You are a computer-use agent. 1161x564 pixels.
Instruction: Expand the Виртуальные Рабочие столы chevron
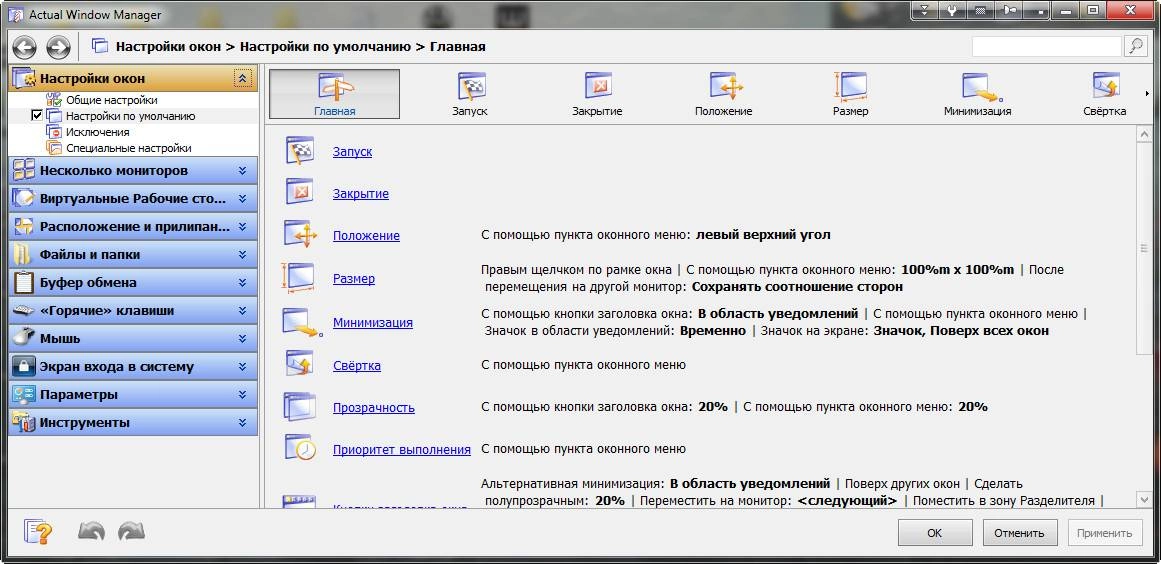coord(242,198)
